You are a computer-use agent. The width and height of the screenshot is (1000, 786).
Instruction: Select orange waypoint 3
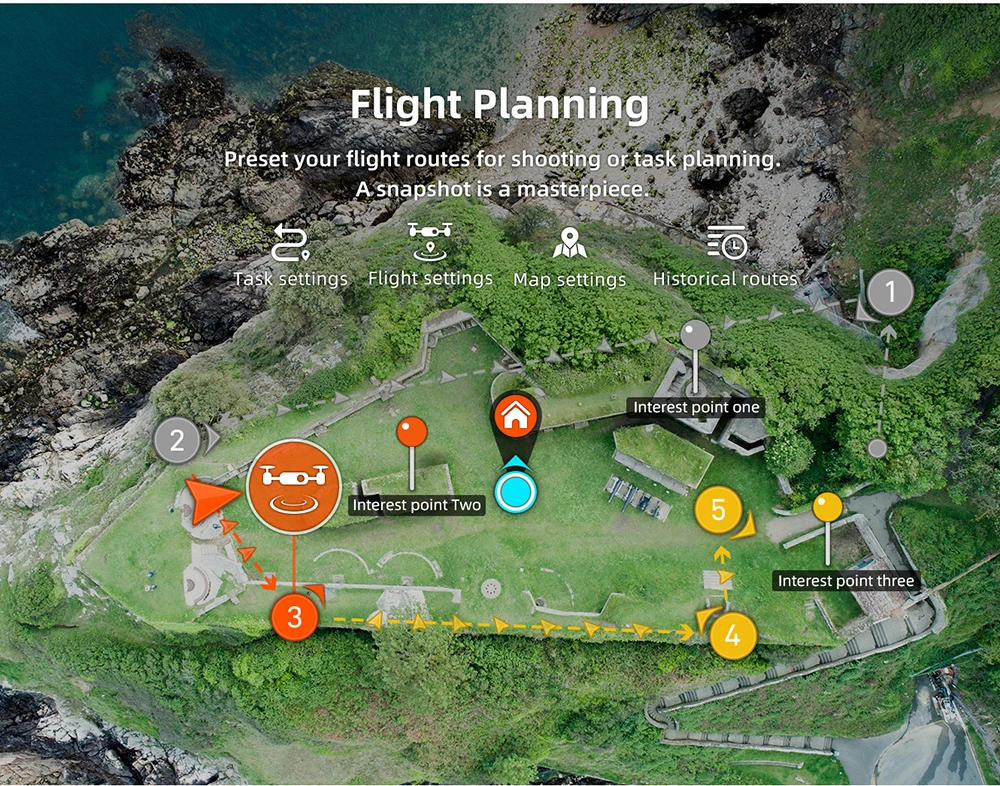click(294, 617)
